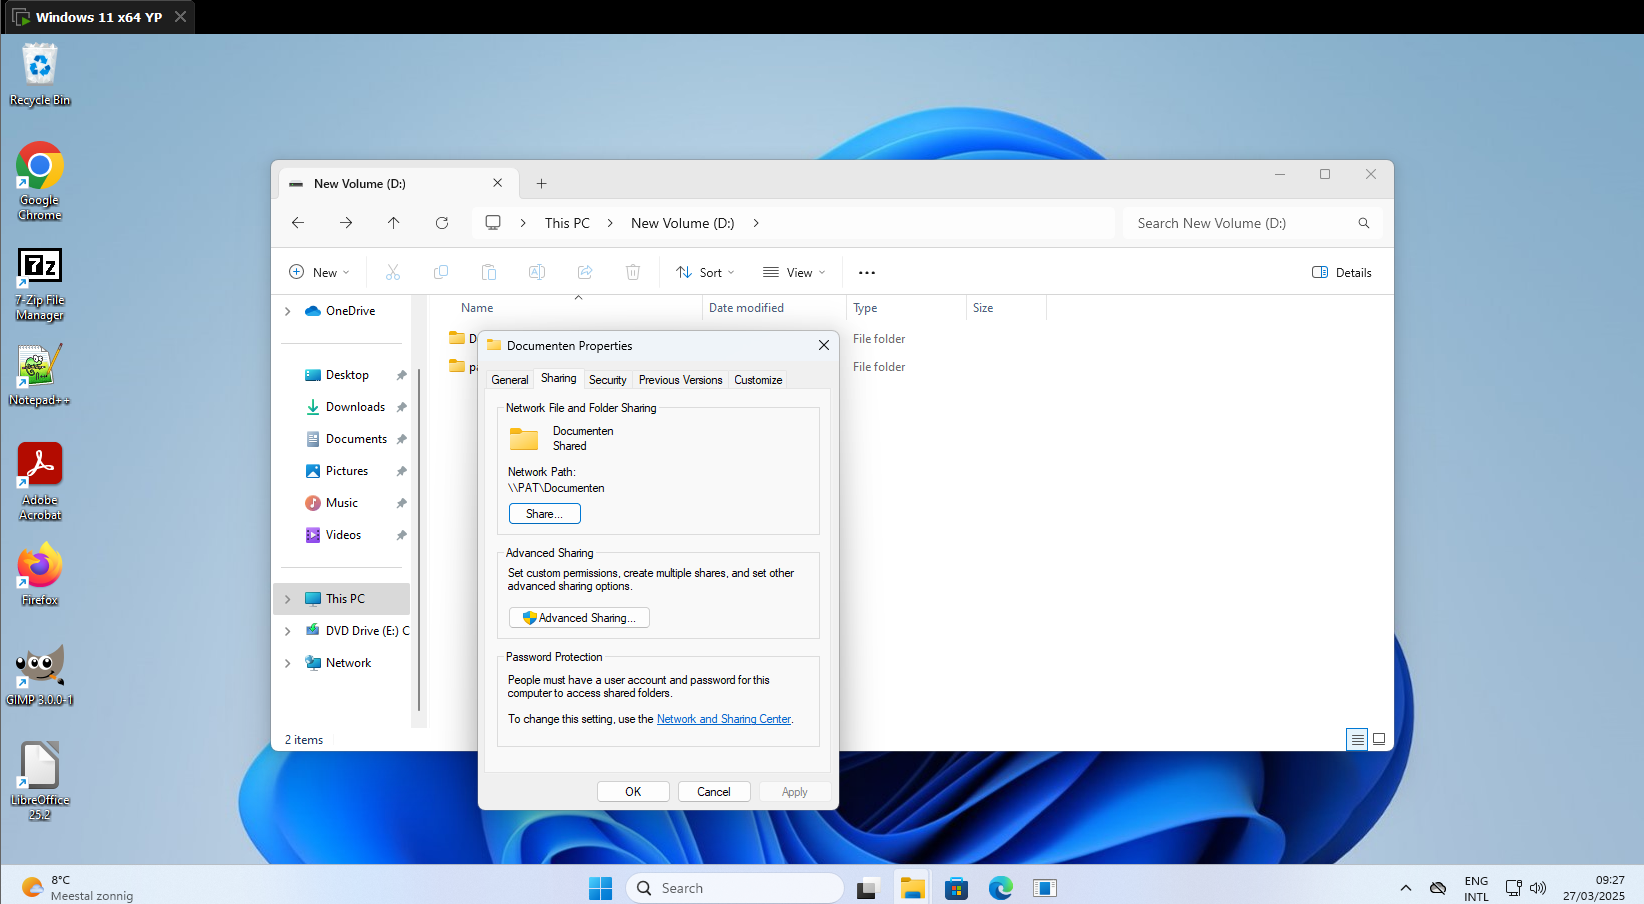Go up one folder level
This screenshot has height=904, width=1644.
pos(393,223)
